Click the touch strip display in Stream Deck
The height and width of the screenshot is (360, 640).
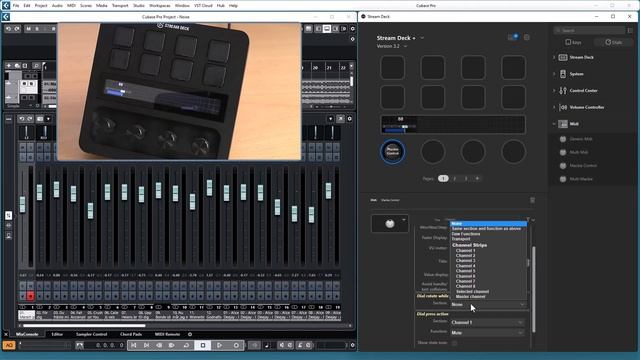[453, 124]
